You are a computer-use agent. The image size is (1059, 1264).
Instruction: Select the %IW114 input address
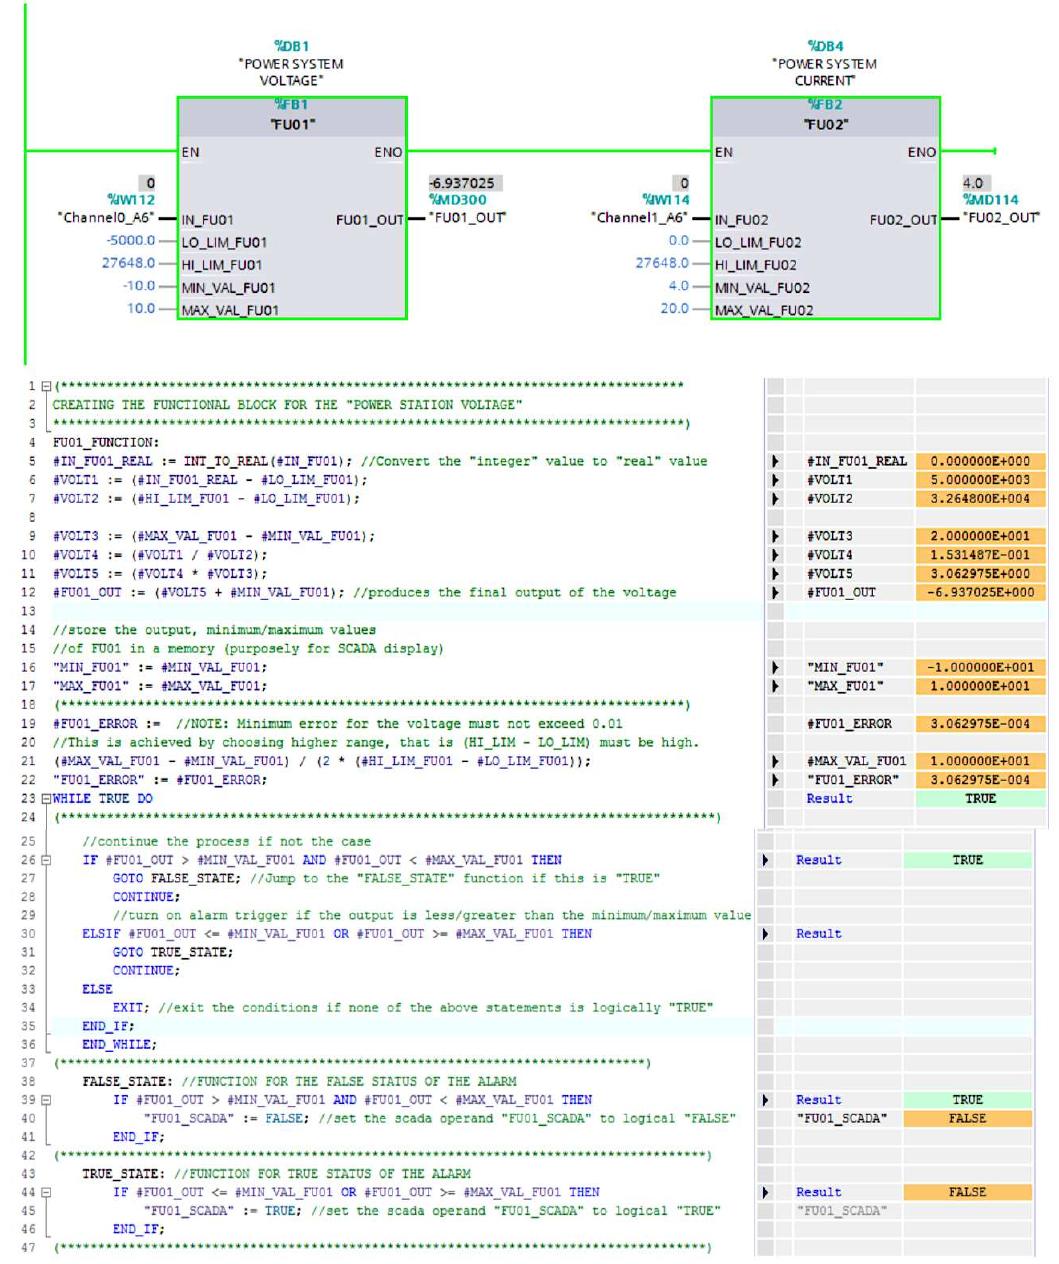point(665,200)
